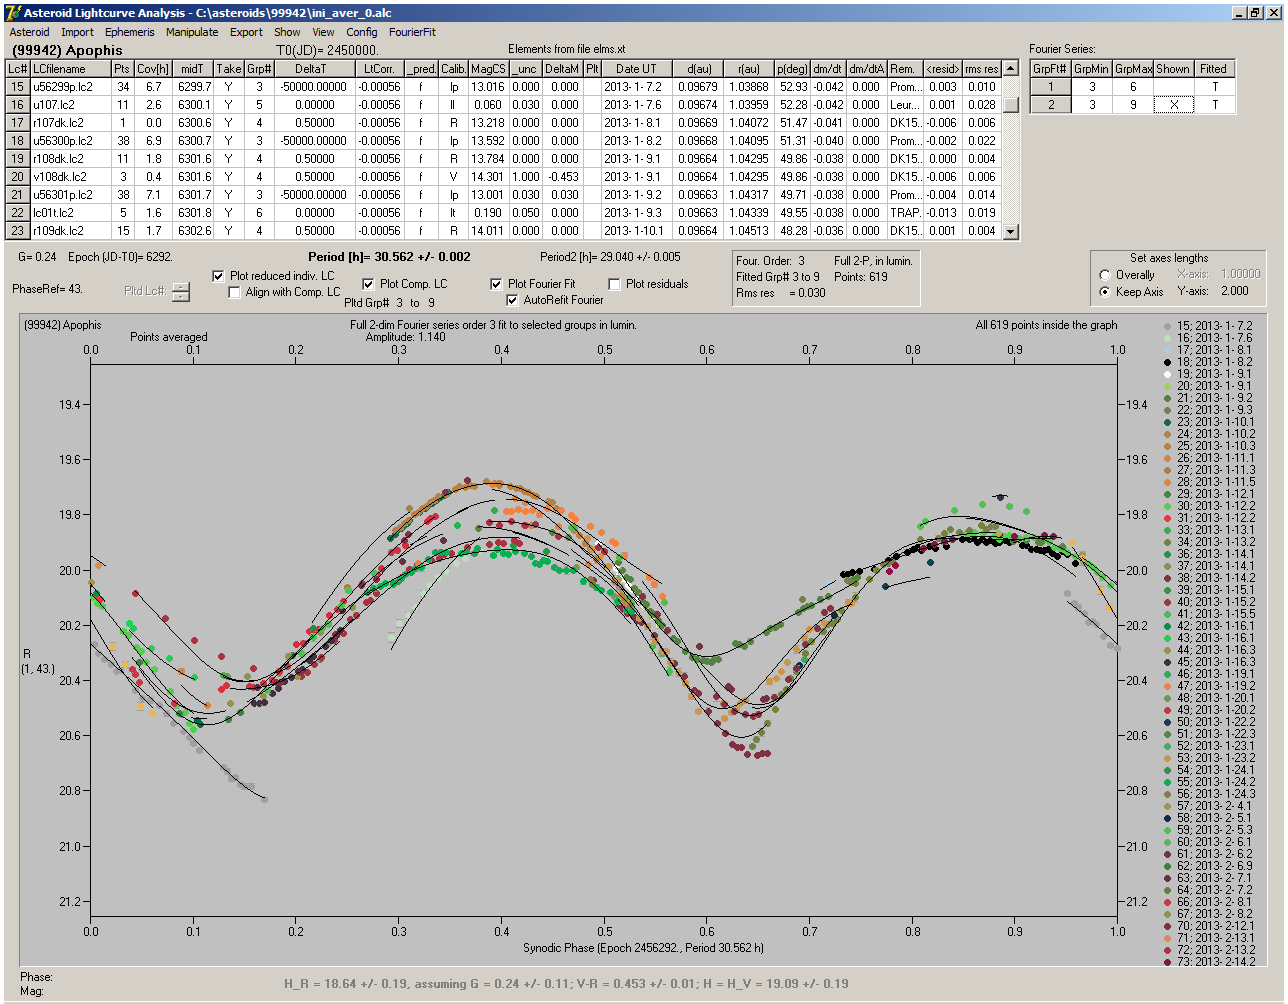The image size is (1288, 1004).
Task: Select row 18 u56300p.lc2
Action: pyautogui.click(x=504, y=141)
